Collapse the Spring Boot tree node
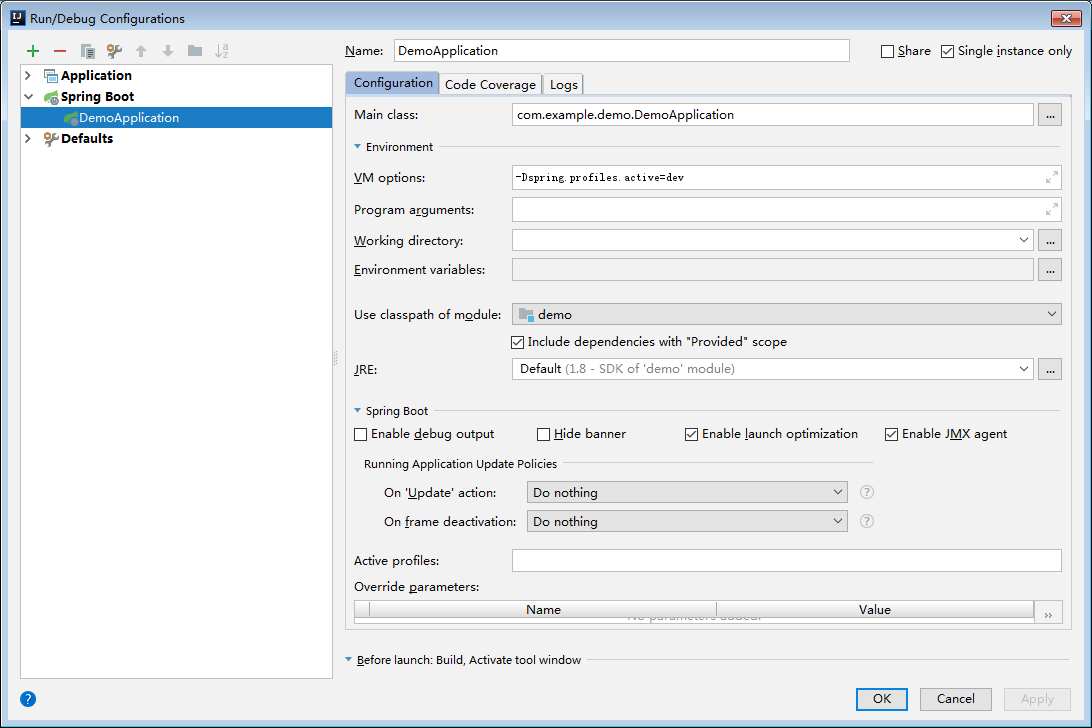1092x728 pixels. tap(29, 97)
